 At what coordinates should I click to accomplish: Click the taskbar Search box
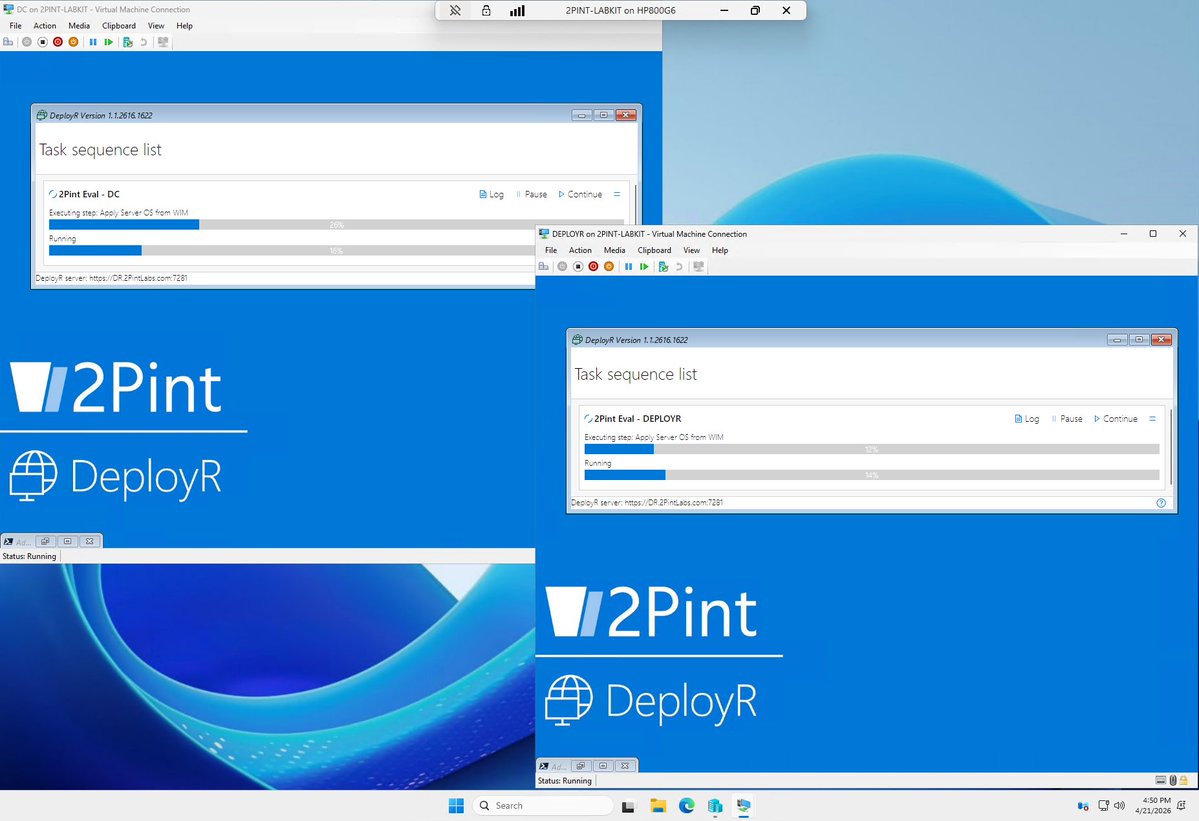click(544, 806)
